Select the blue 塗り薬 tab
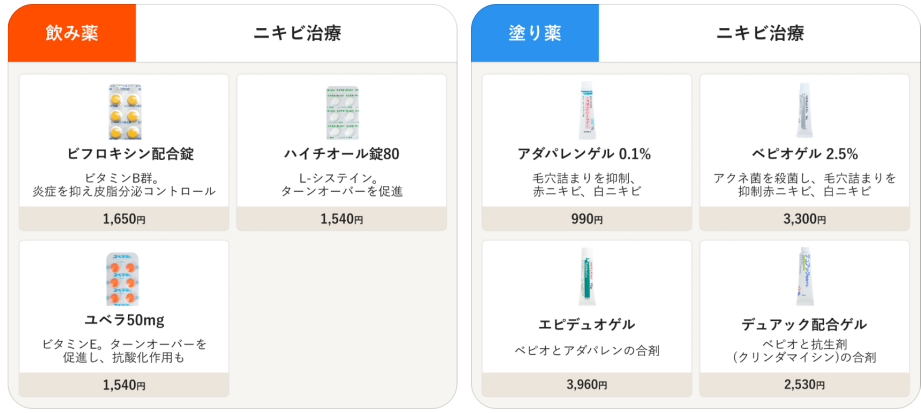The width and height of the screenshot is (921, 413). [x=535, y=33]
